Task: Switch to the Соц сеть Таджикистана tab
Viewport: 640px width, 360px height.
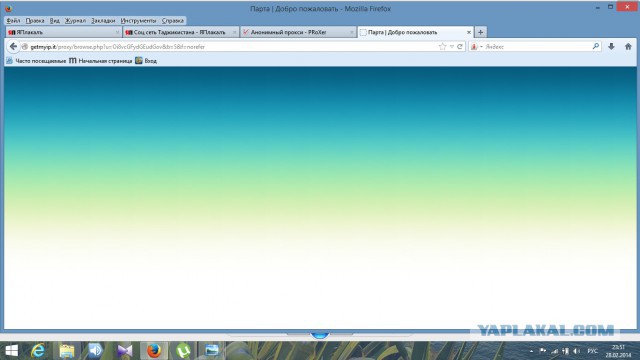Action: pyautogui.click(x=181, y=32)
